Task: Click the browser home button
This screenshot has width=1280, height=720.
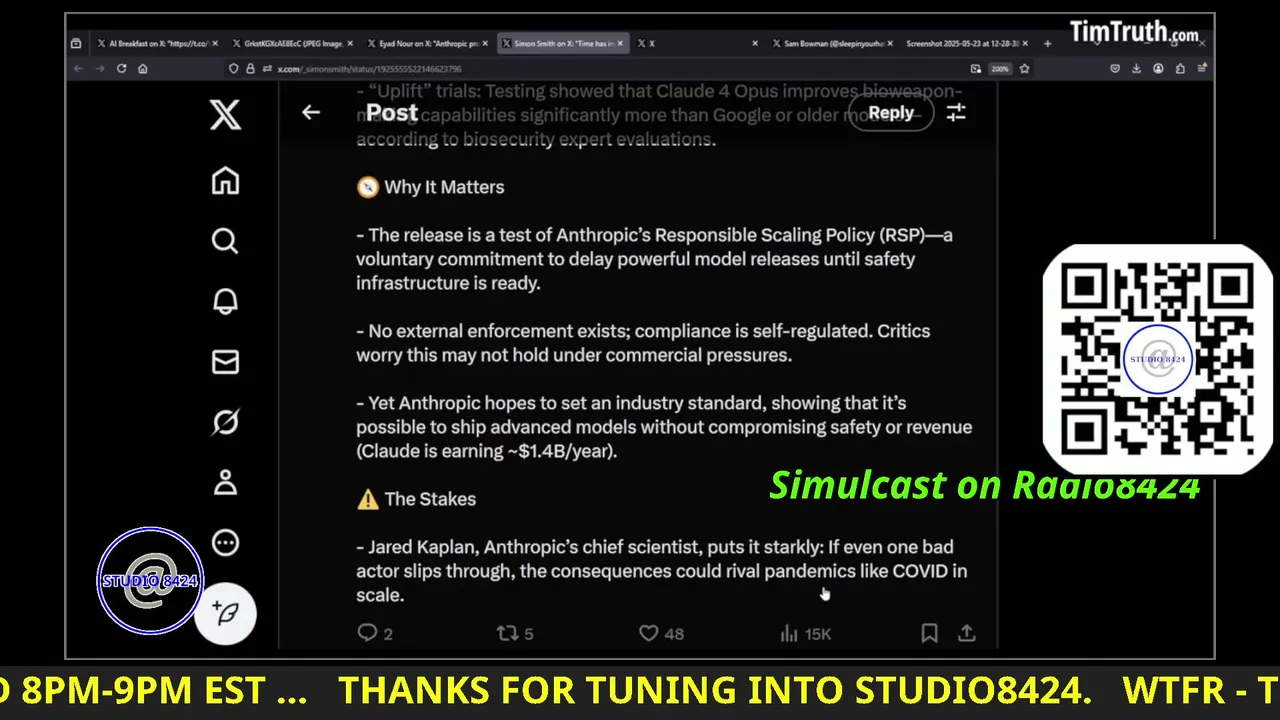Action: click(x=143, y=68)
